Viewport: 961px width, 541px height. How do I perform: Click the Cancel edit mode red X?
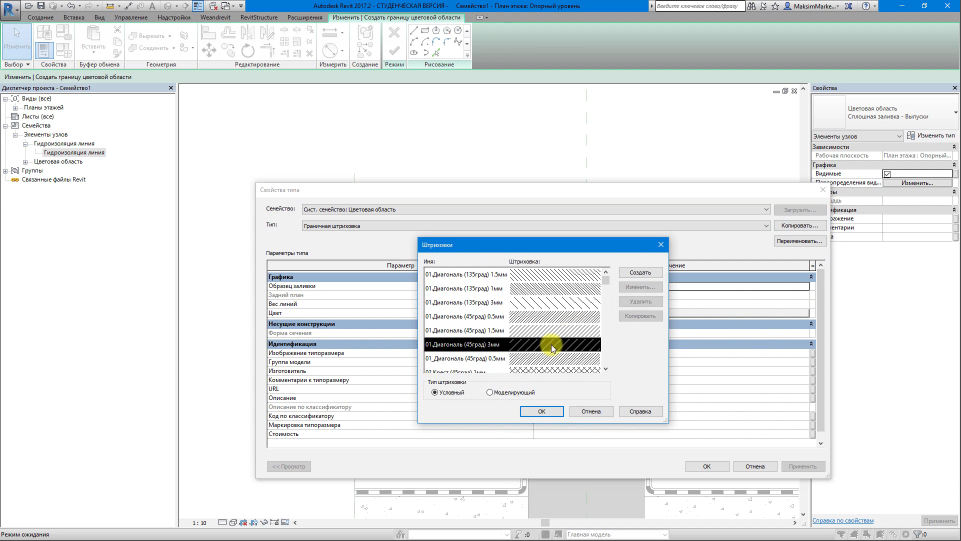(394, 32)
